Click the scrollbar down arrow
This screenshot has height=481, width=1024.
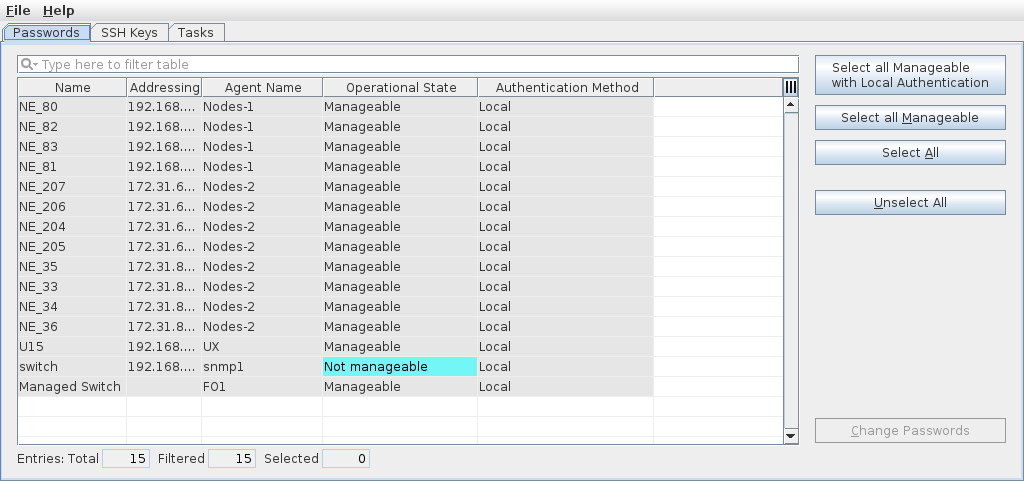(791, 436)
